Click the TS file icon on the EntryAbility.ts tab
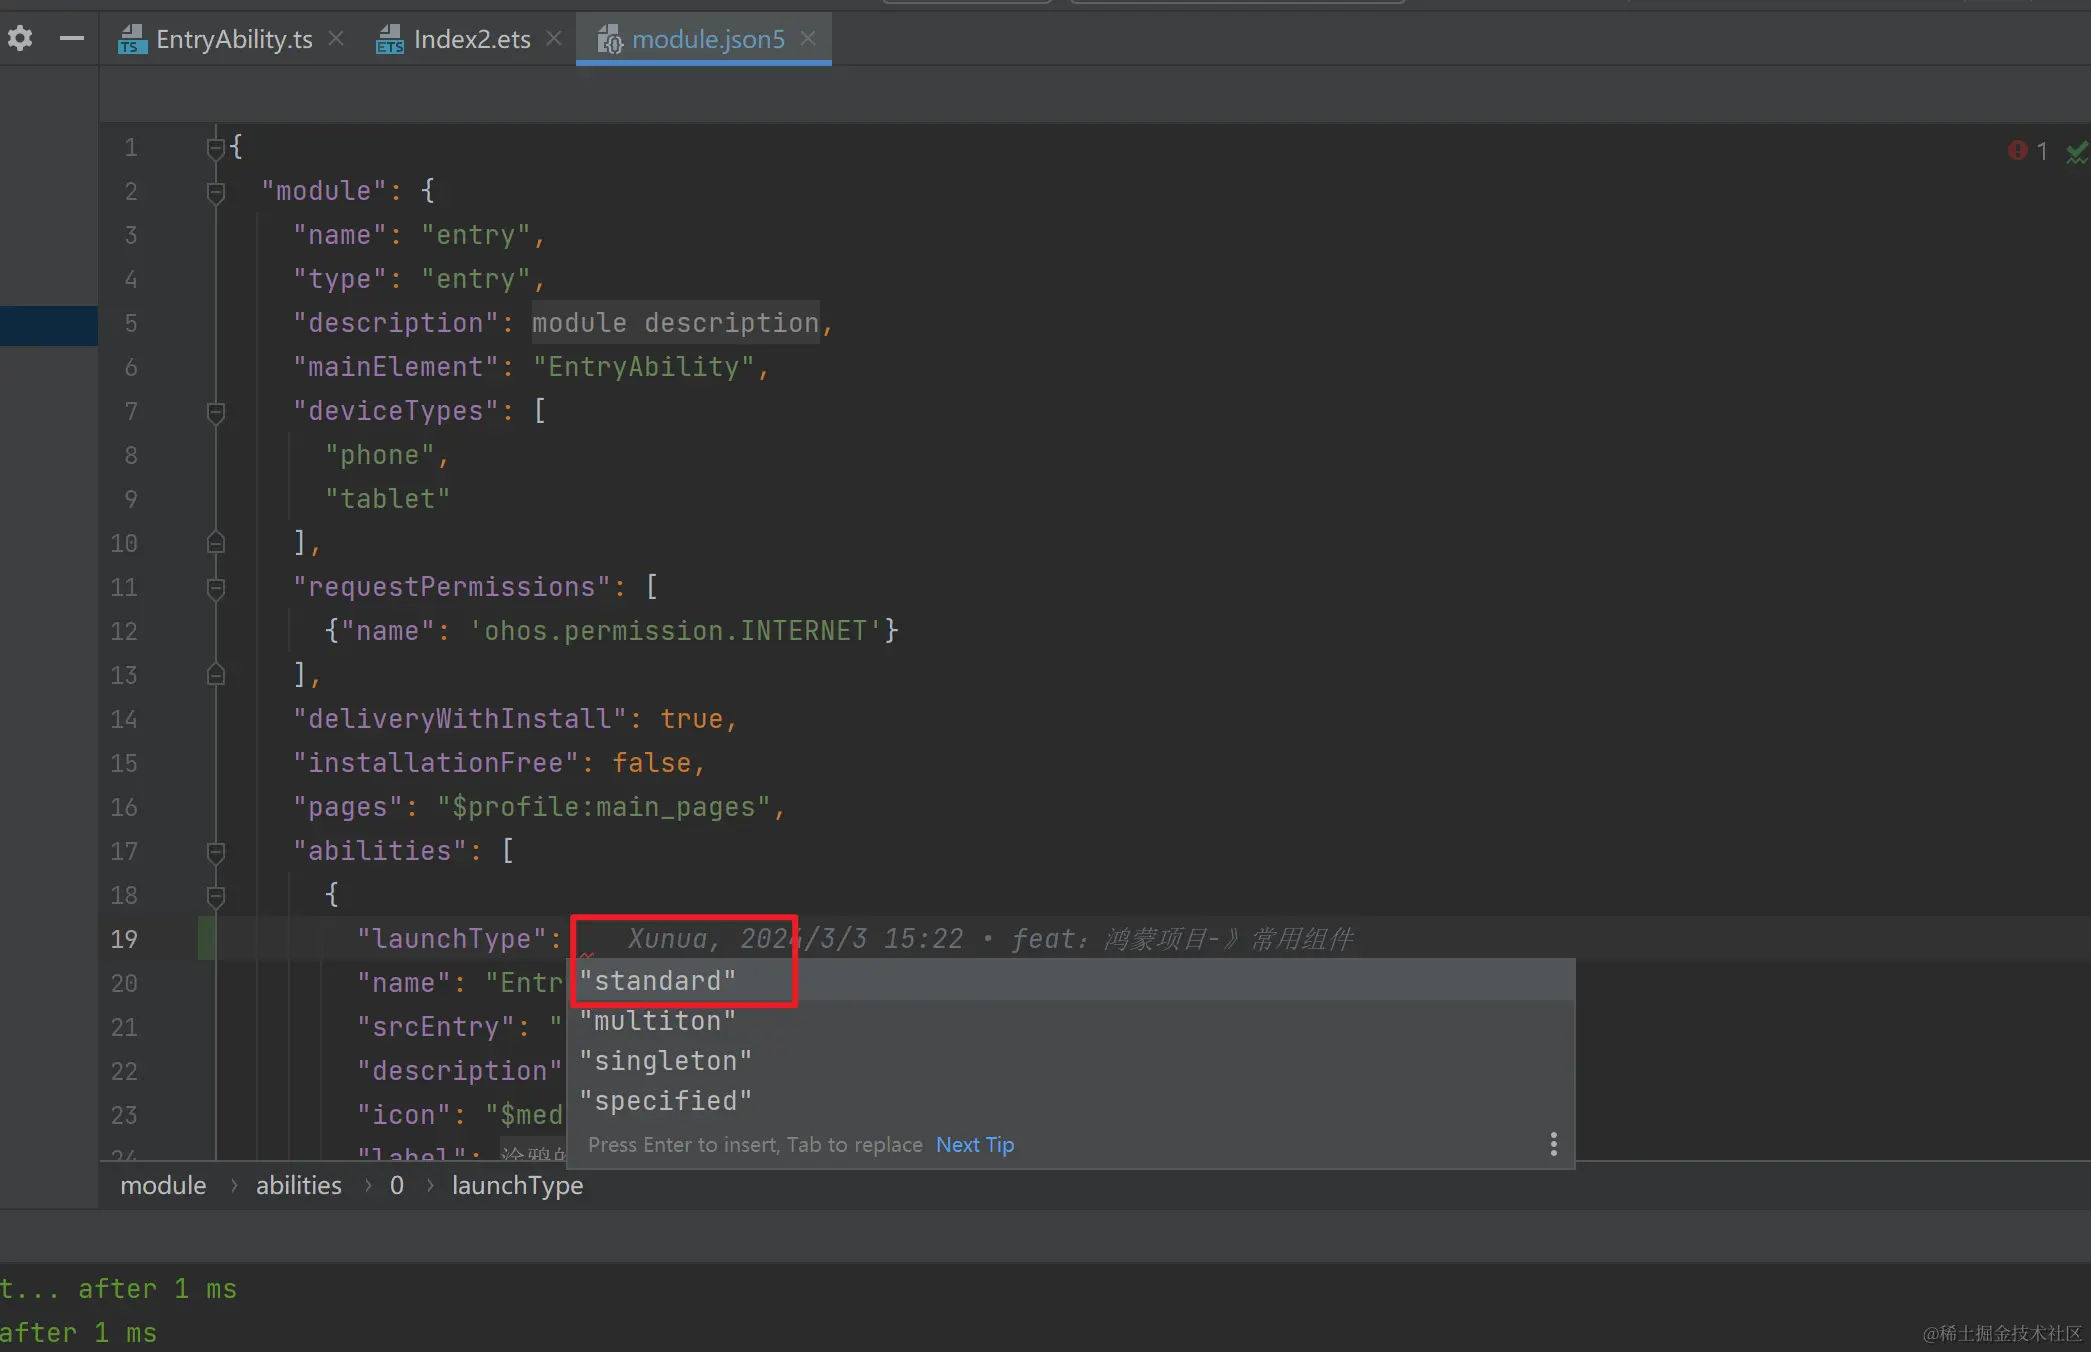The width and height of the screenshot is (2091, 1352). pyautogui.click(x=132, y=39)
